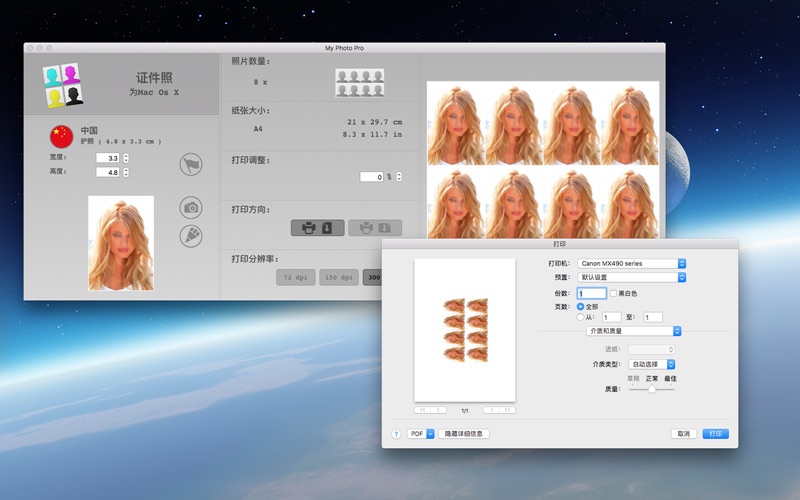Image resolution: width=800 pixels, height=500 pixels.
Task: Select the 全部 pages radio button
Action: 581,306
